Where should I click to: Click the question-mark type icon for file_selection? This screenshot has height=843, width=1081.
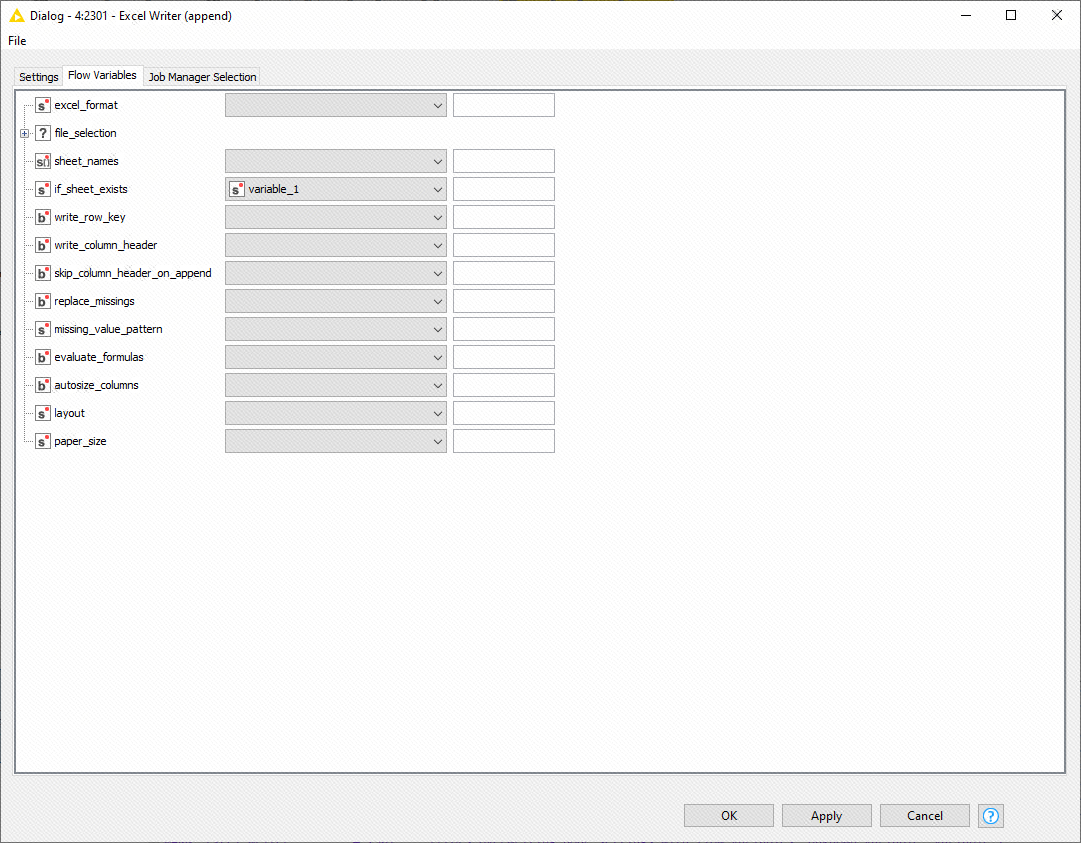tap(42, 132)
